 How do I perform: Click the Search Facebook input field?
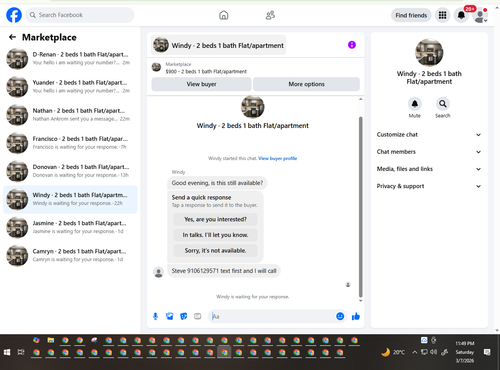click(x=80, y=15)
